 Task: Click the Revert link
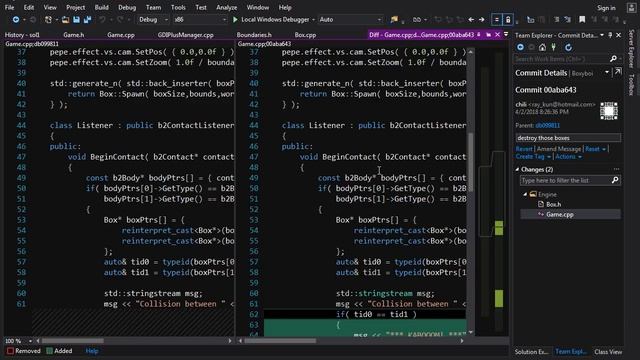coord(524,149)
